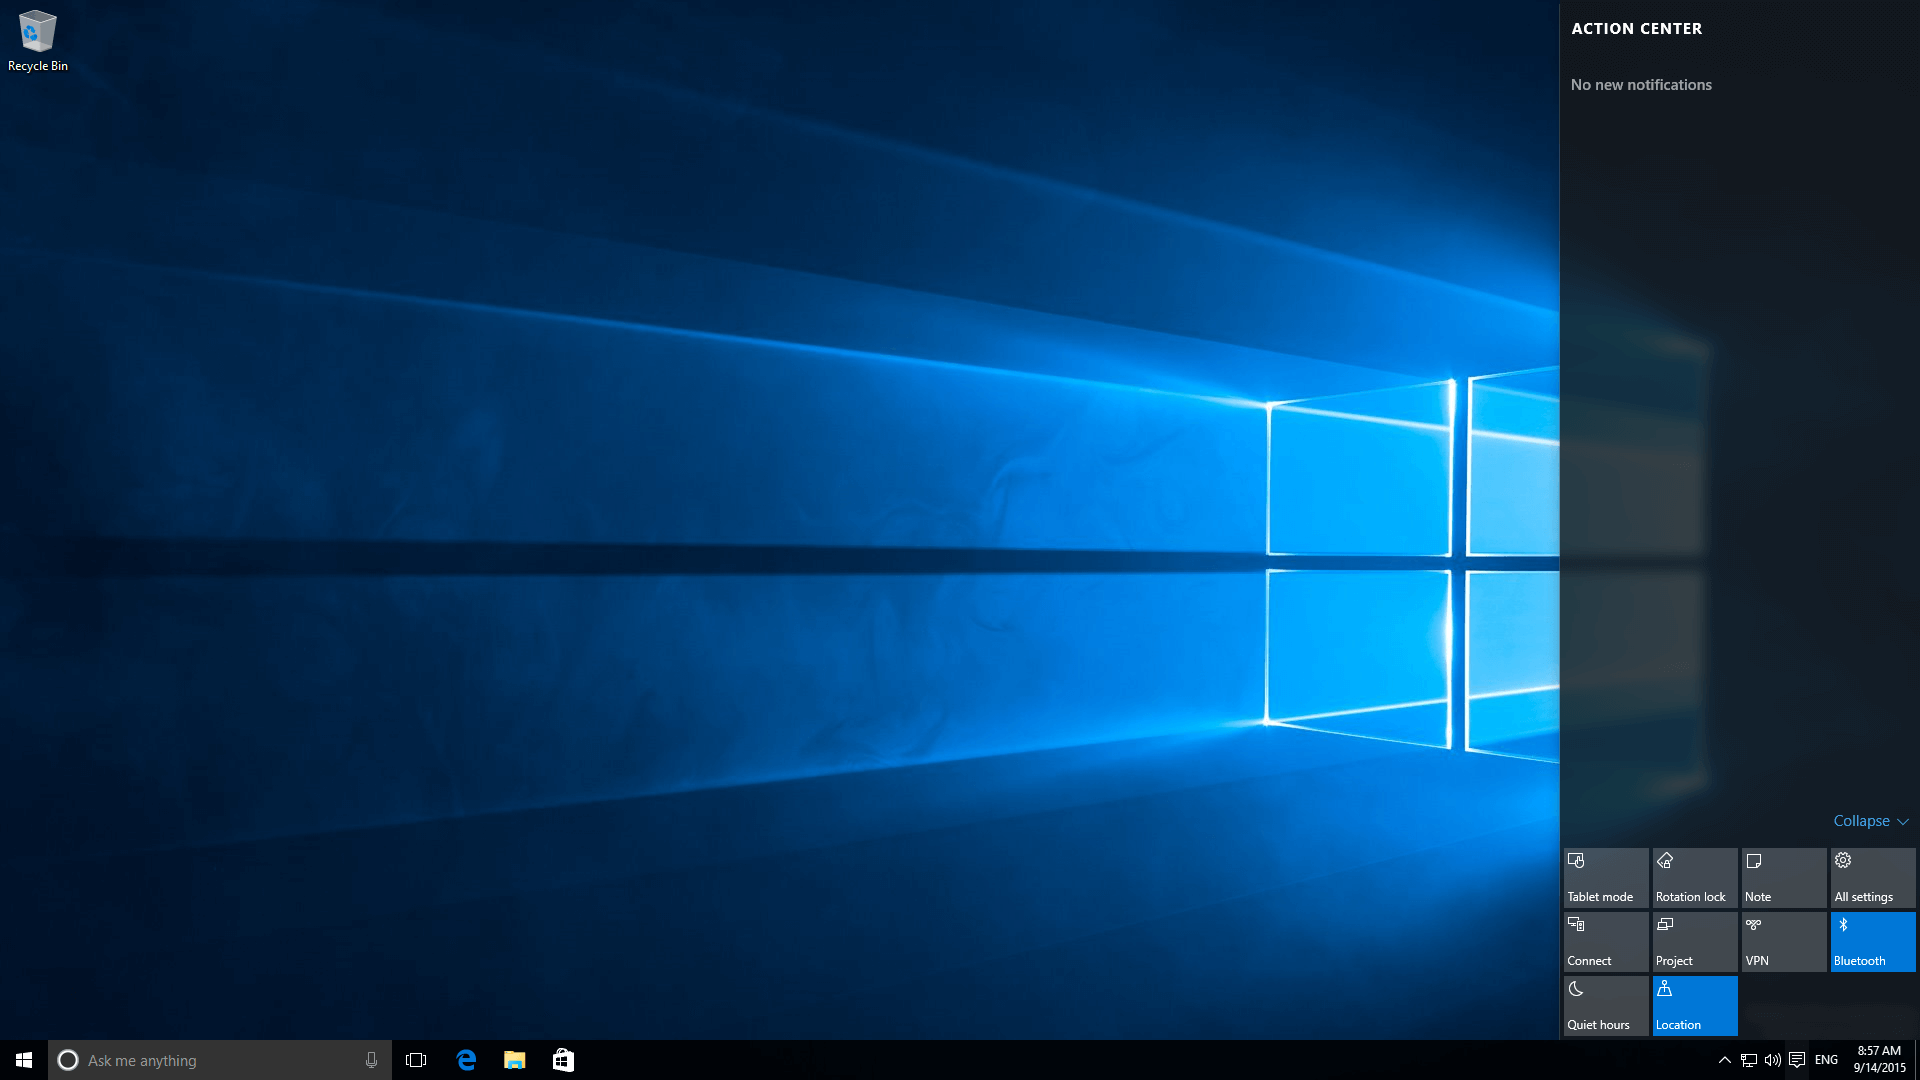Open the clock showing 8:57 AM
1920x1080 pixels.
click(1880, 1060)
